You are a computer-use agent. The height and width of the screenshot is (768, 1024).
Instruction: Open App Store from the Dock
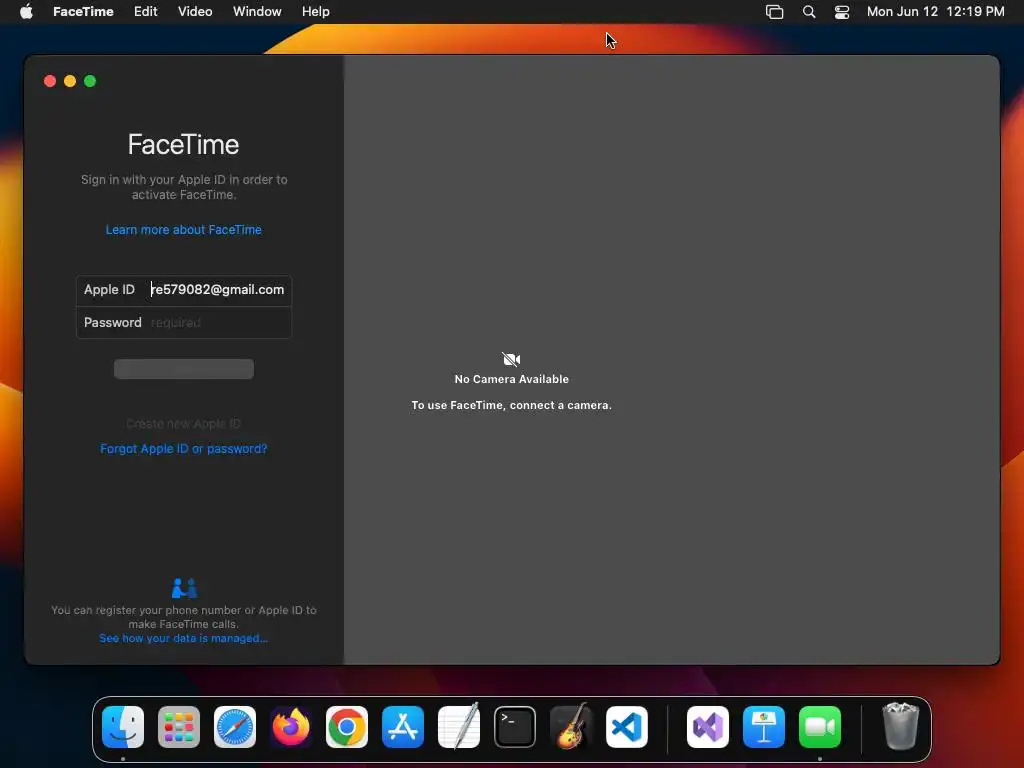403,727
